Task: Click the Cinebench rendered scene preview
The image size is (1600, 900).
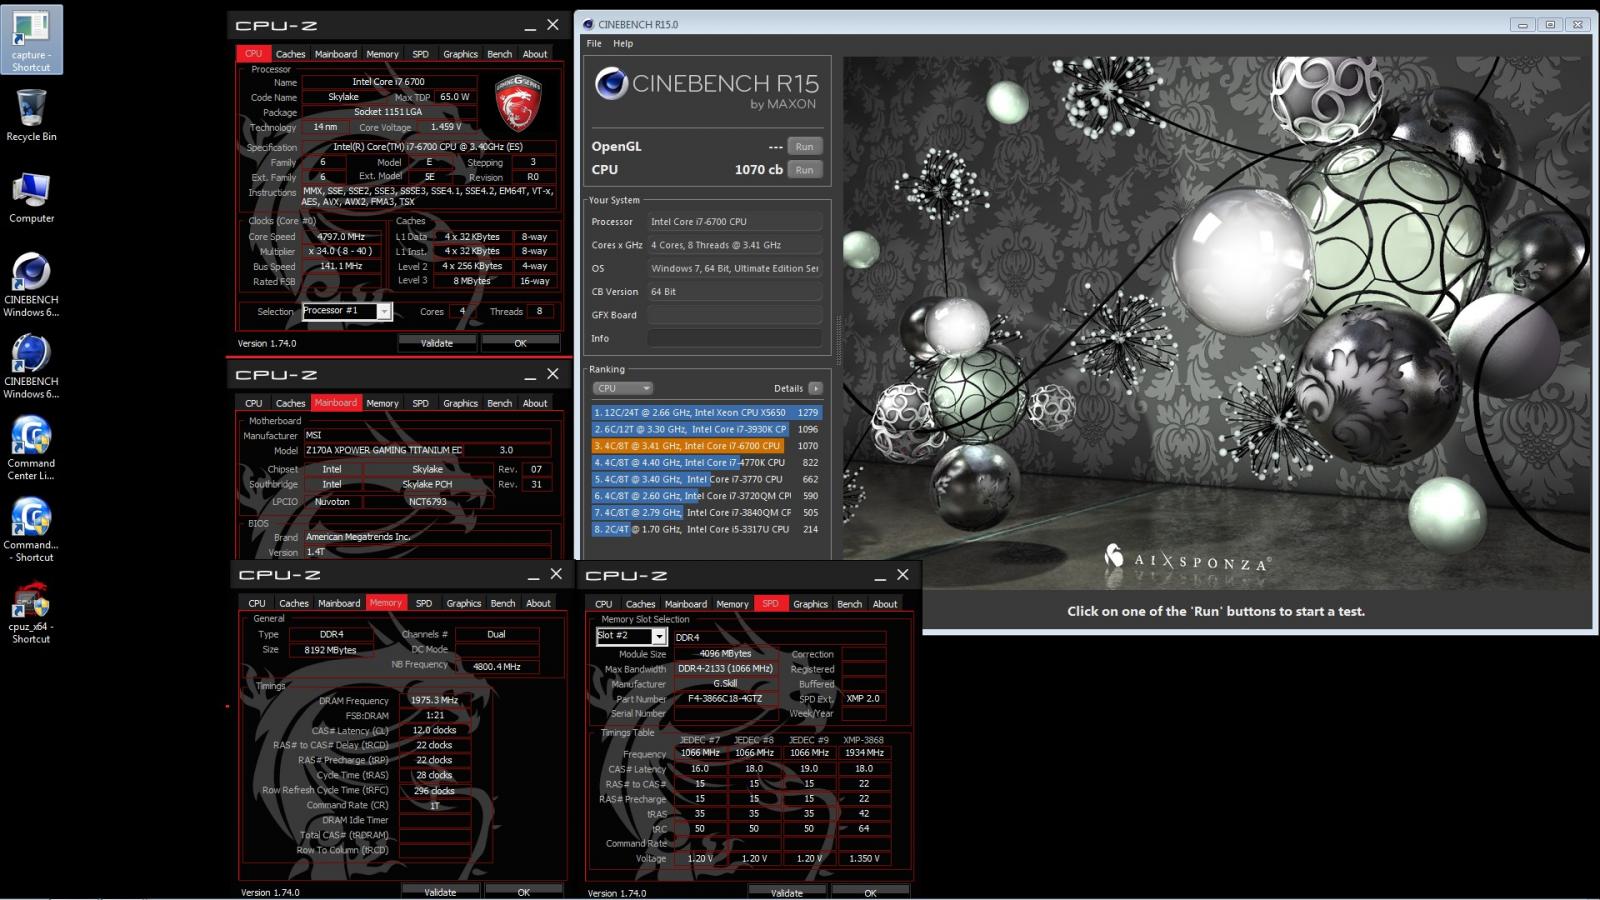Action: point(1216,322)
